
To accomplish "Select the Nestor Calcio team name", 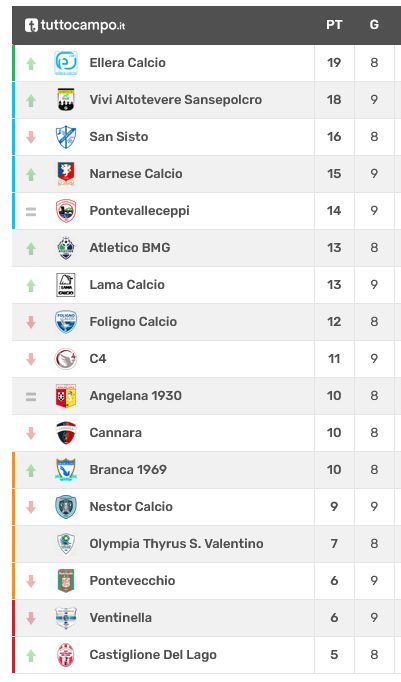I will point(131,507).
